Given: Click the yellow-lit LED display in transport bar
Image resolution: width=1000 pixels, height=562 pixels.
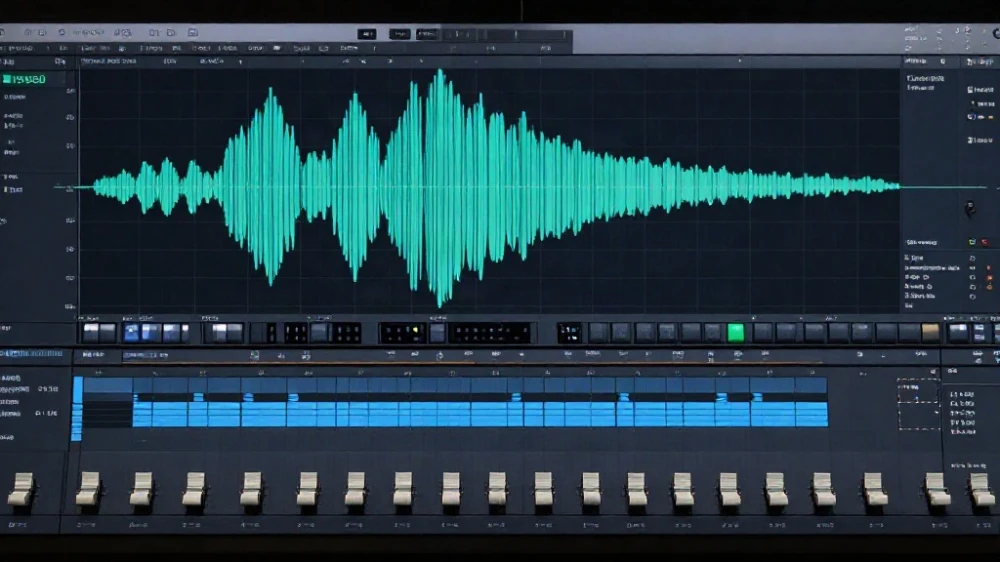Looking at the screenshot, I should (x=403, y=332).
